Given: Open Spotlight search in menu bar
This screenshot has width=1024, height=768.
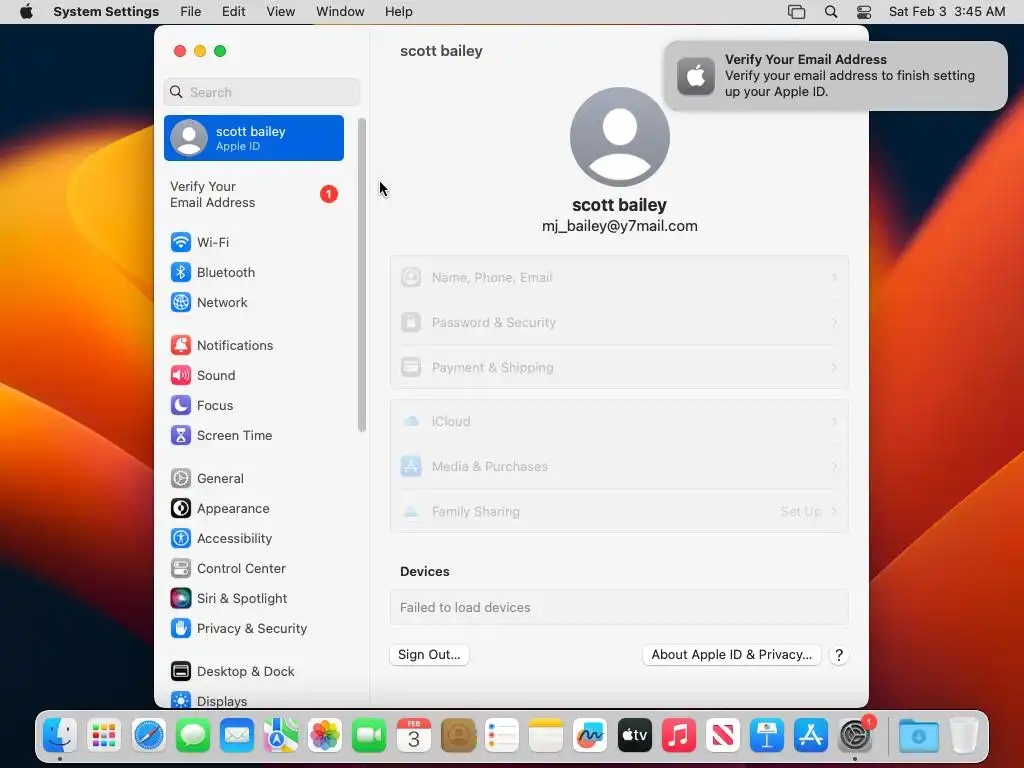Looking at the screenshot, I should pyautogui.click(x=831, y=12).
